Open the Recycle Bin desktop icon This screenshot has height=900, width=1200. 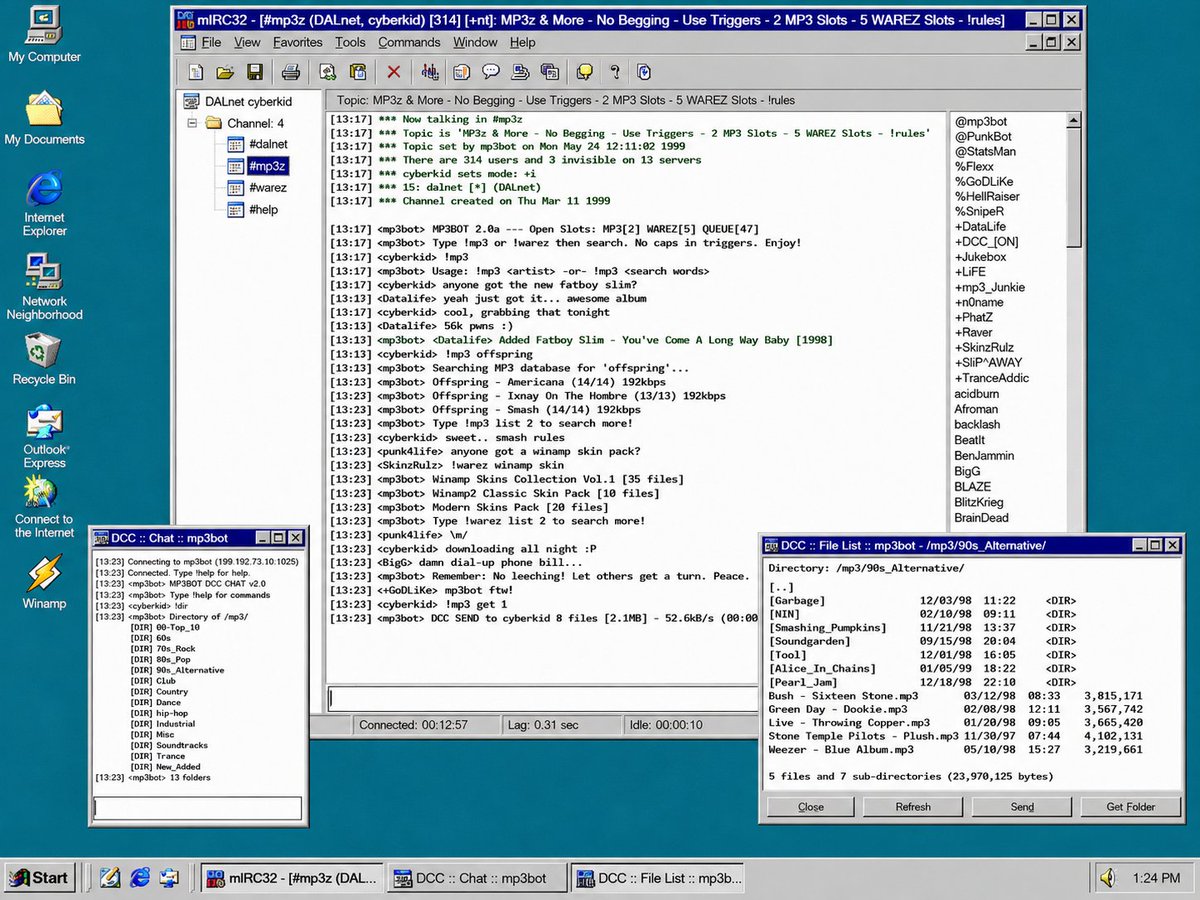(44, 360)
